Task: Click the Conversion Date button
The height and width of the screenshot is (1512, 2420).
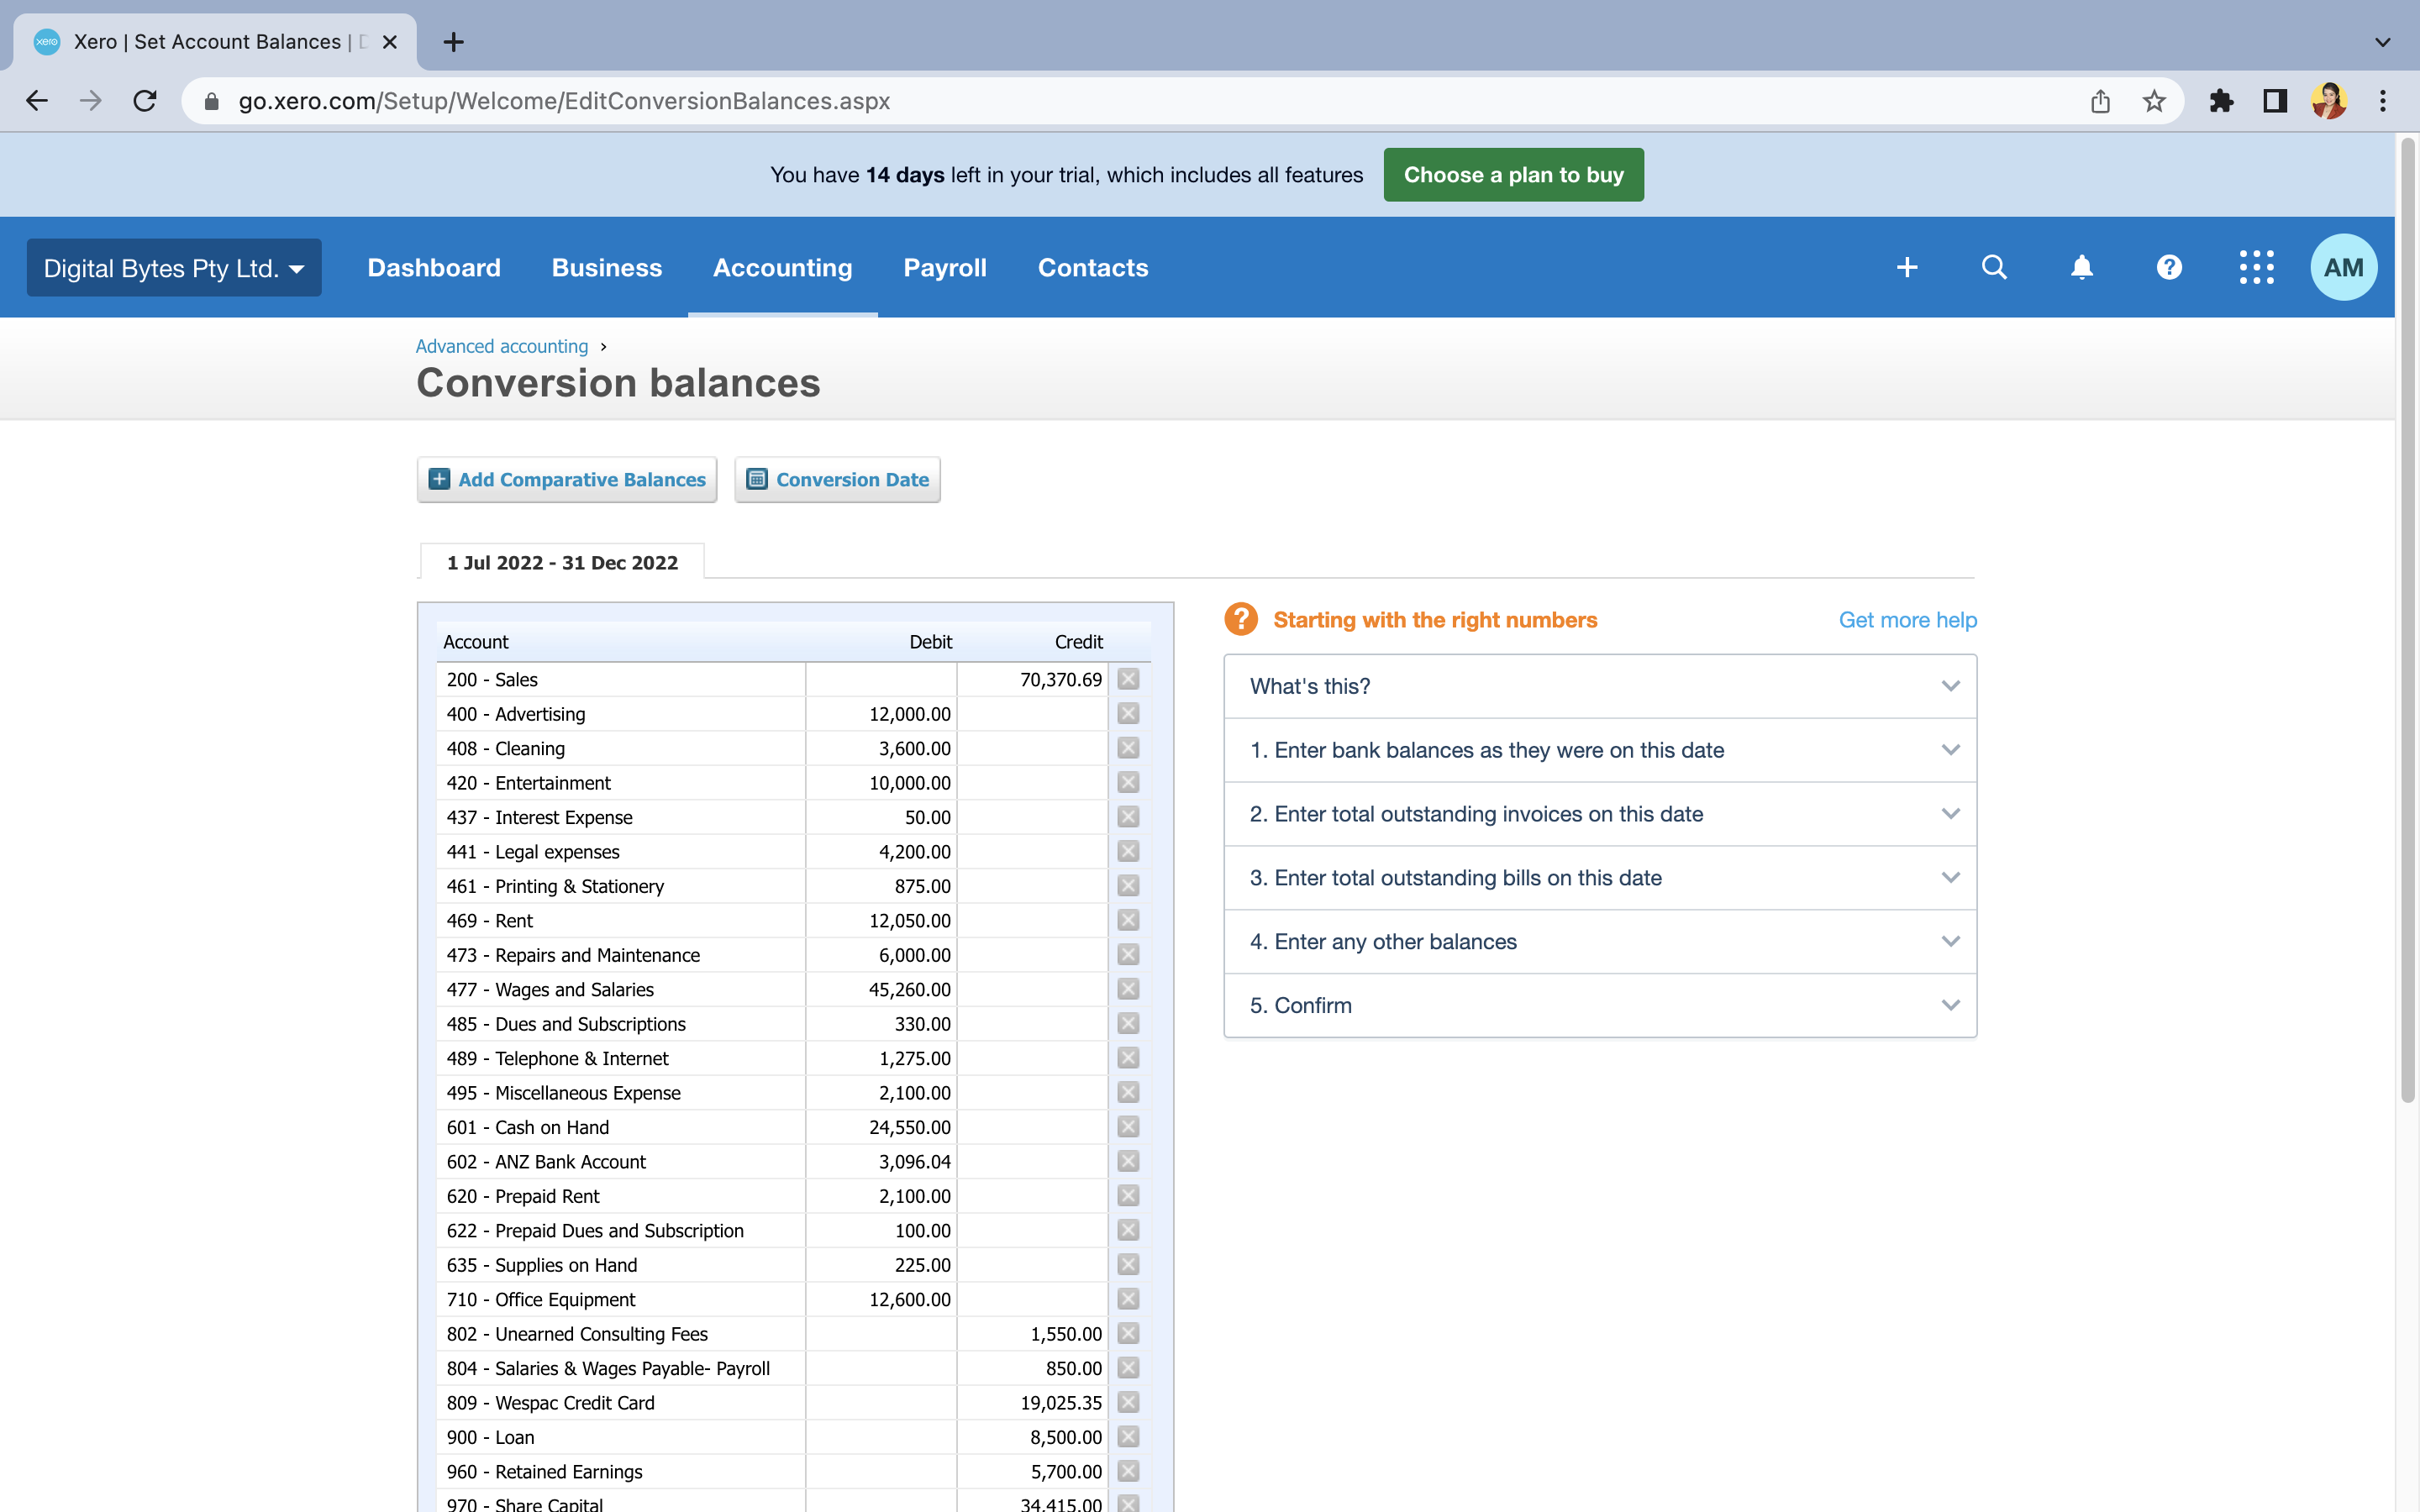Action: coord(837,480)
